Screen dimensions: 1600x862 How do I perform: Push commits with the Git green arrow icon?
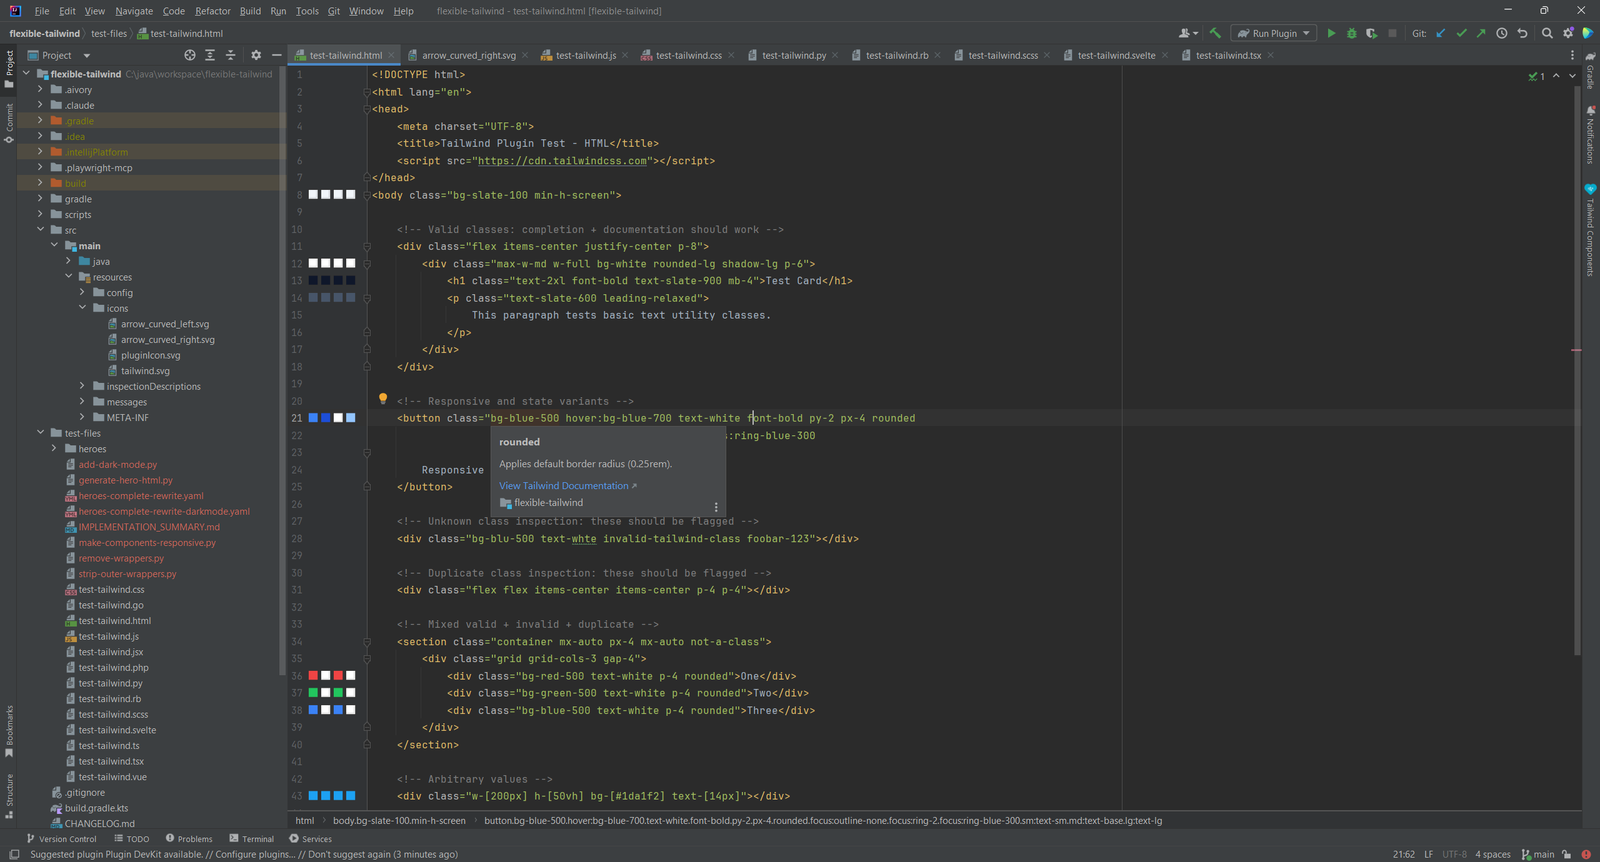(x=1481, y=33)
